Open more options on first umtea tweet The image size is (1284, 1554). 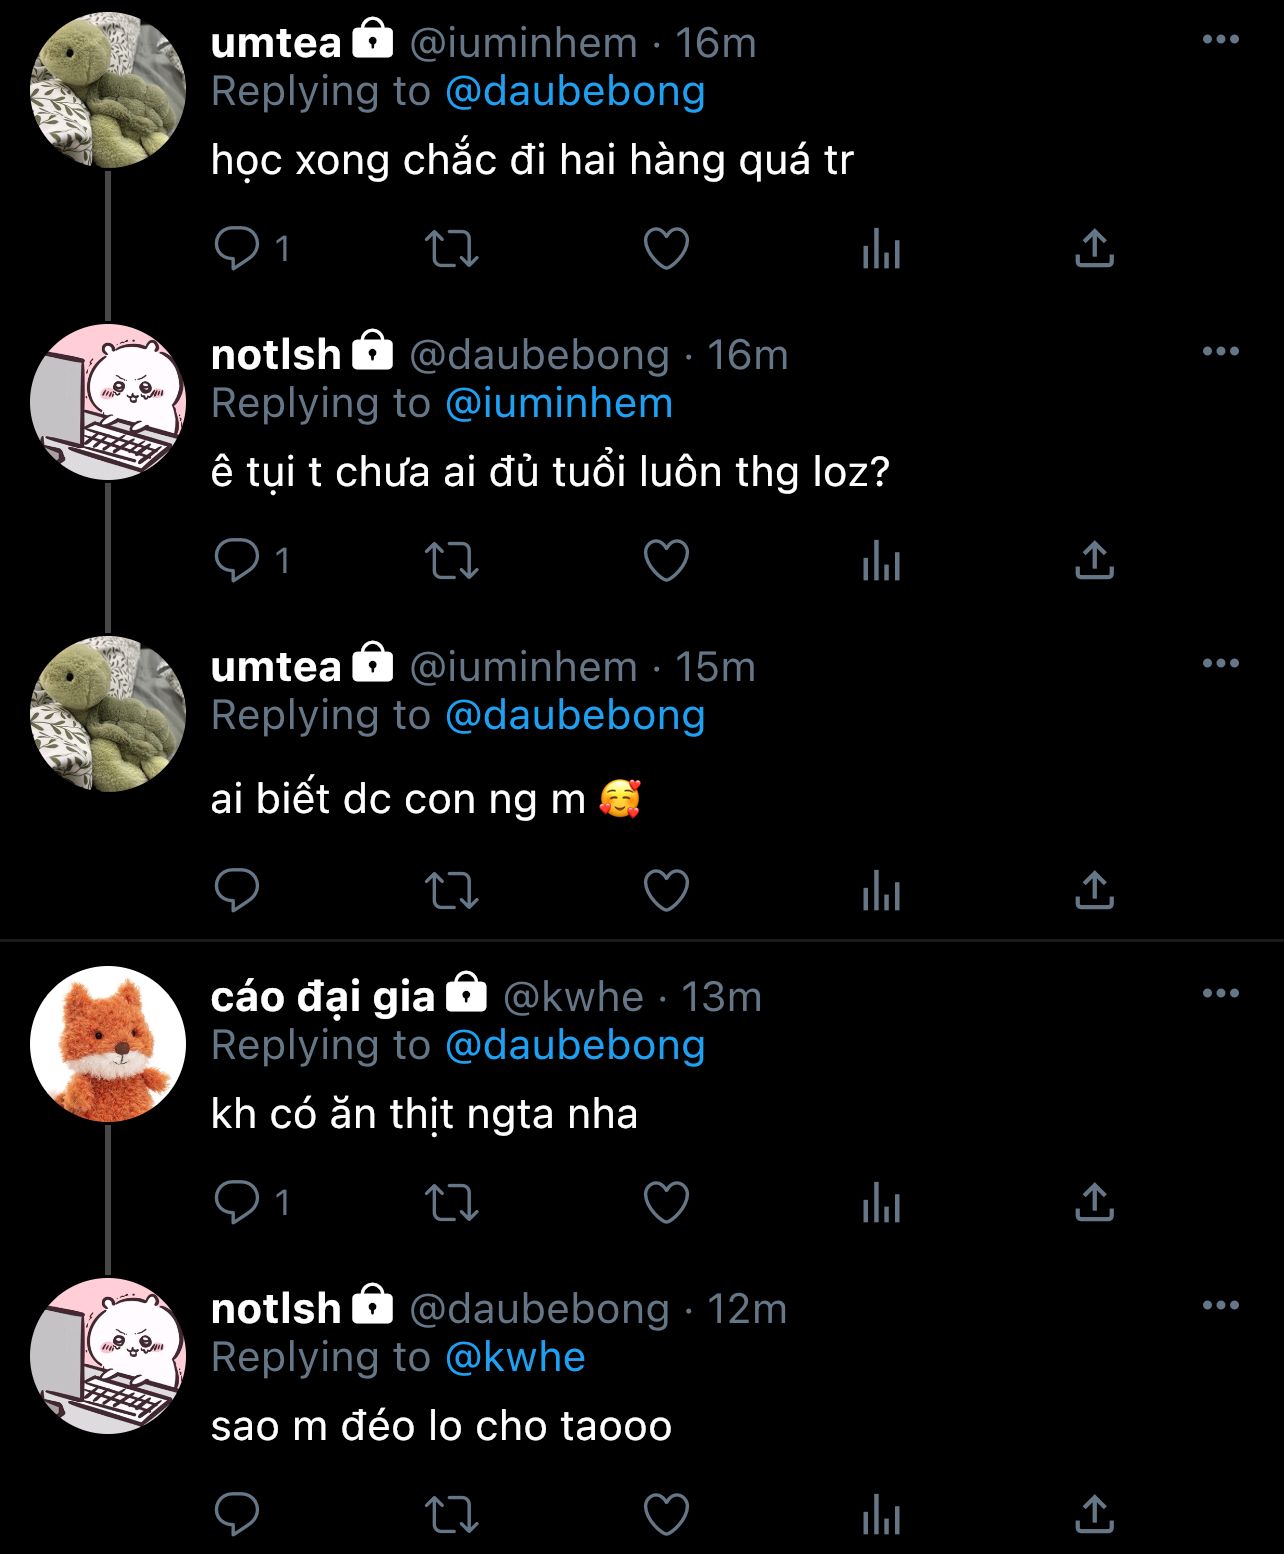[x=1220, y=40]
